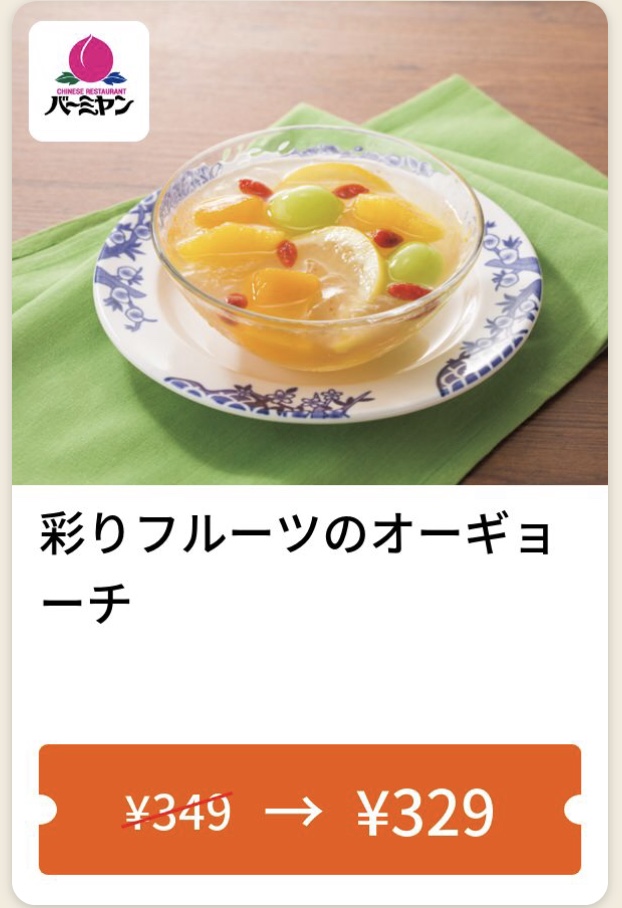Click the pink peach in the logo

[x=90, y=57]
